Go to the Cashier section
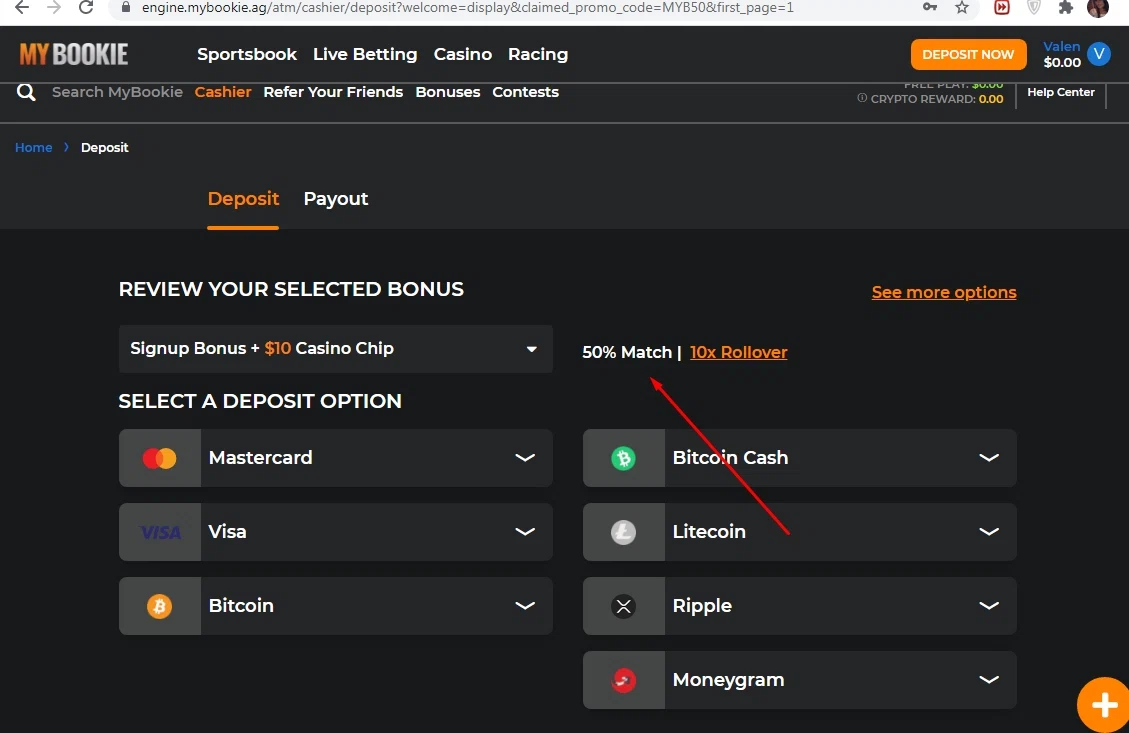The width and height of the screenshot is (1129, 733). pos(223,92)
